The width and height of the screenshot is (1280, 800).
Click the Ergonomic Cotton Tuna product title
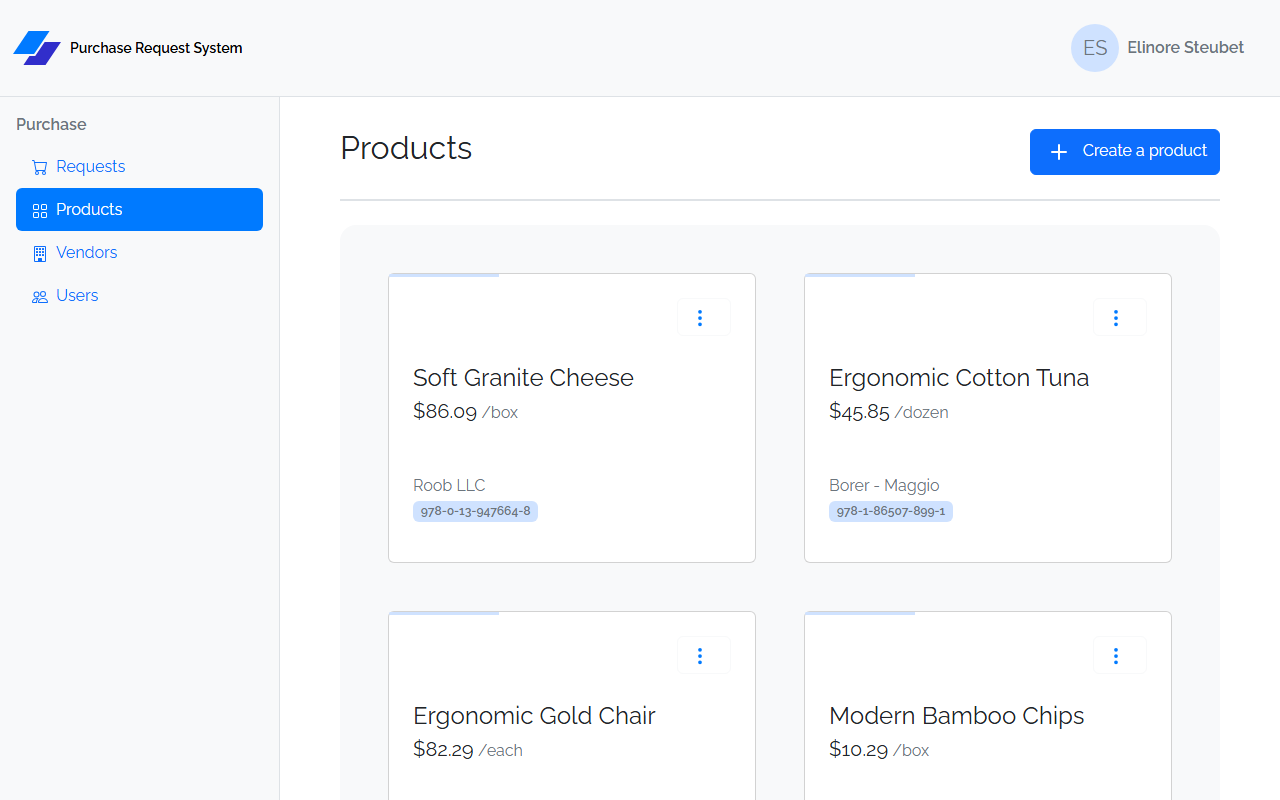click(959, 378)
